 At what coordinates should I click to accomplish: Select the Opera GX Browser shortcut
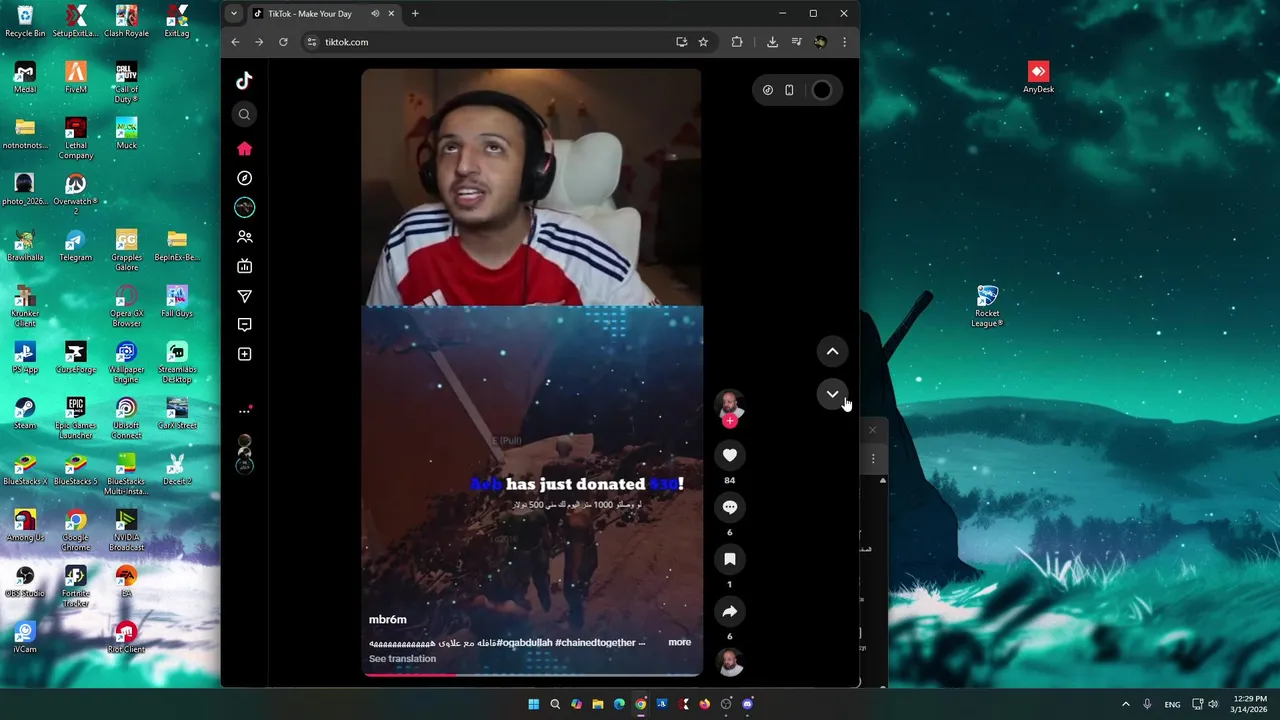tap(126, 307)
